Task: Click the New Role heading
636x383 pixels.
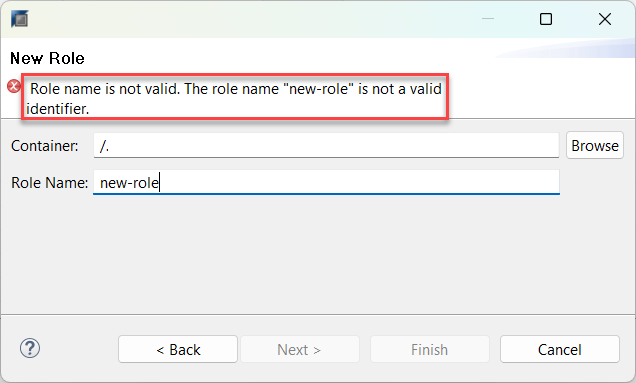Action: (47, 58)
